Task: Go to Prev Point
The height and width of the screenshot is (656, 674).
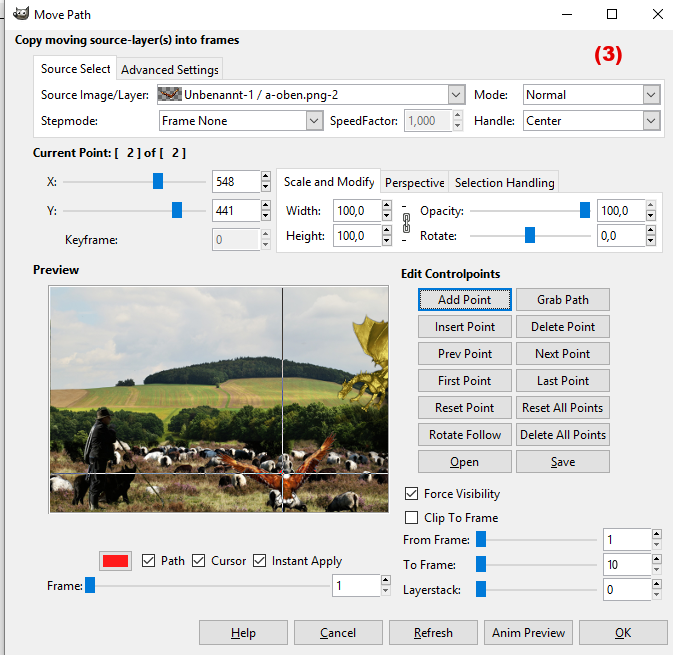Action: [465, 354]
